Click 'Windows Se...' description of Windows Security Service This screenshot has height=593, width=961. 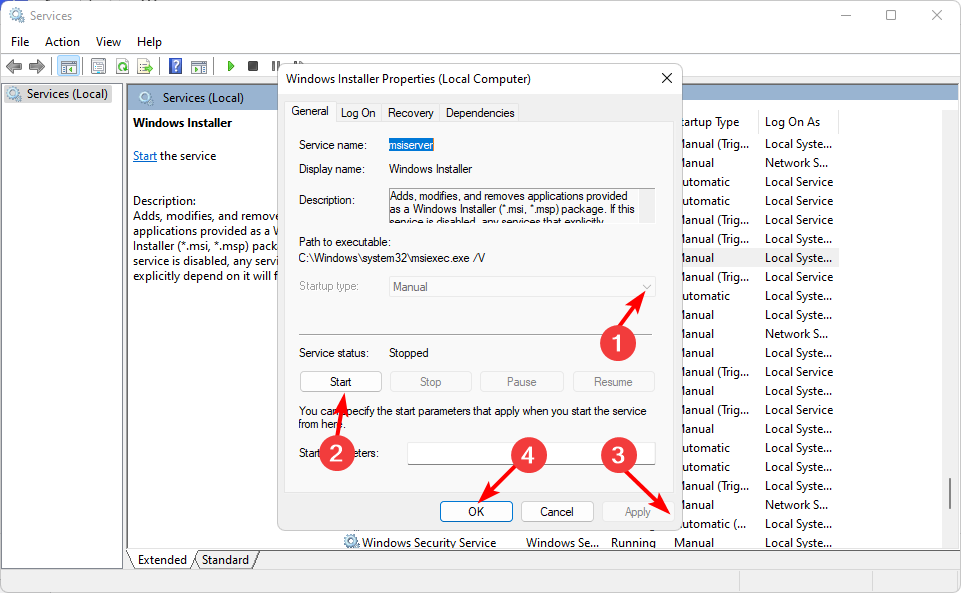click(562, 542)
